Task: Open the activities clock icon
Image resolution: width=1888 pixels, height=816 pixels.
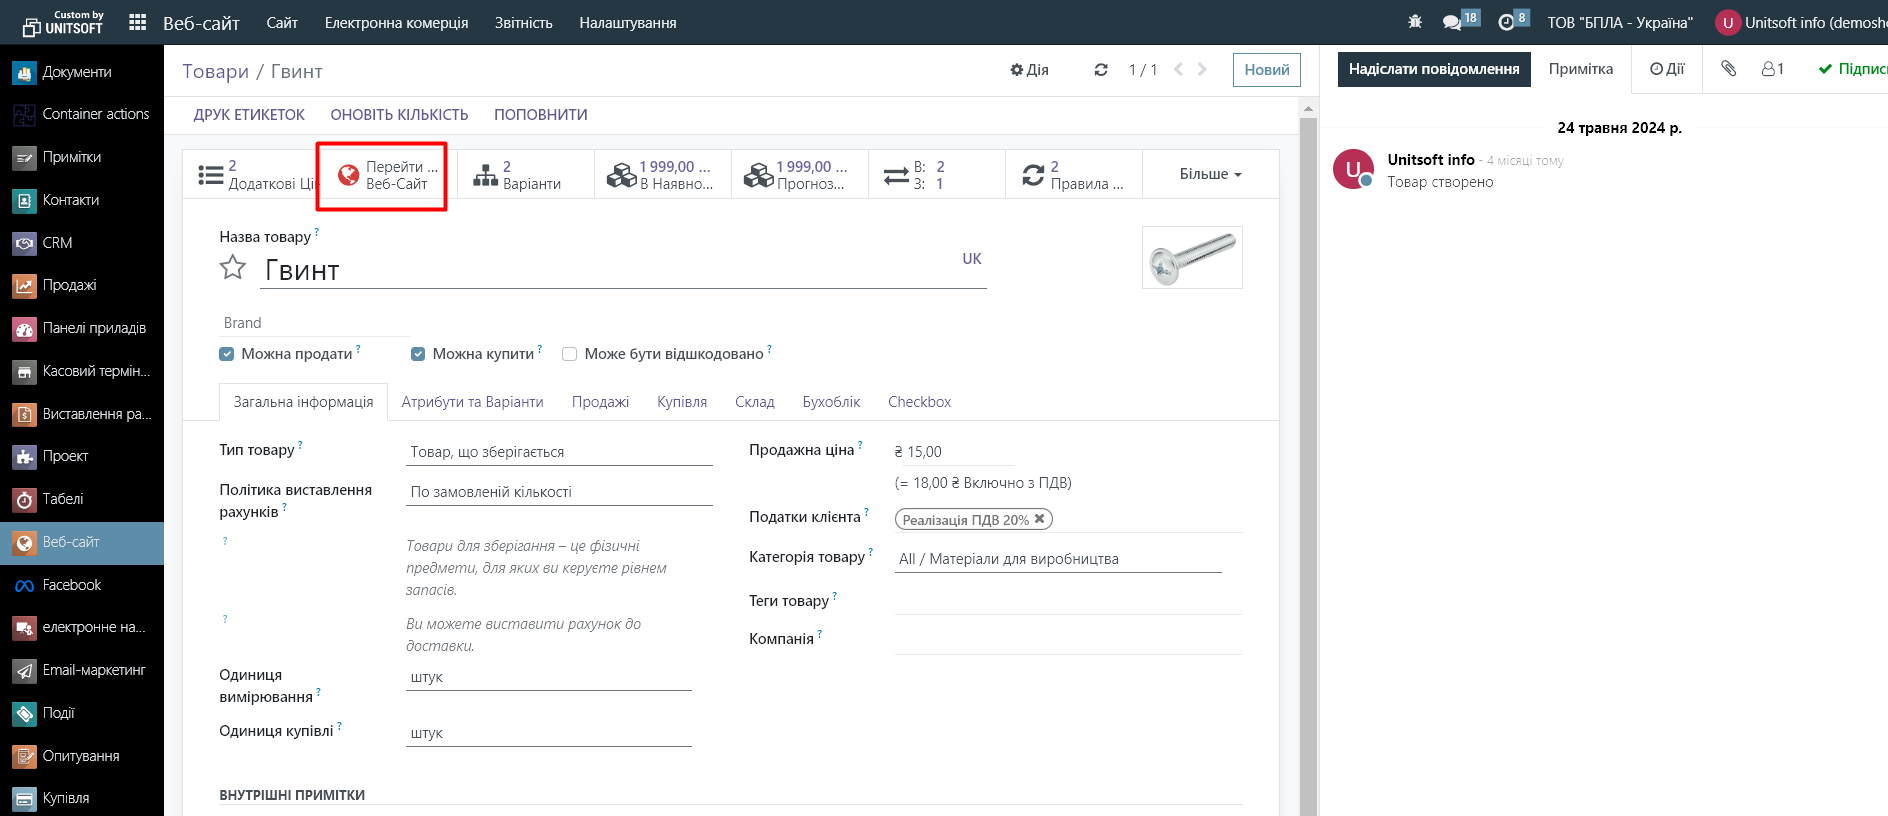Action: click(x=1506, y=22)
